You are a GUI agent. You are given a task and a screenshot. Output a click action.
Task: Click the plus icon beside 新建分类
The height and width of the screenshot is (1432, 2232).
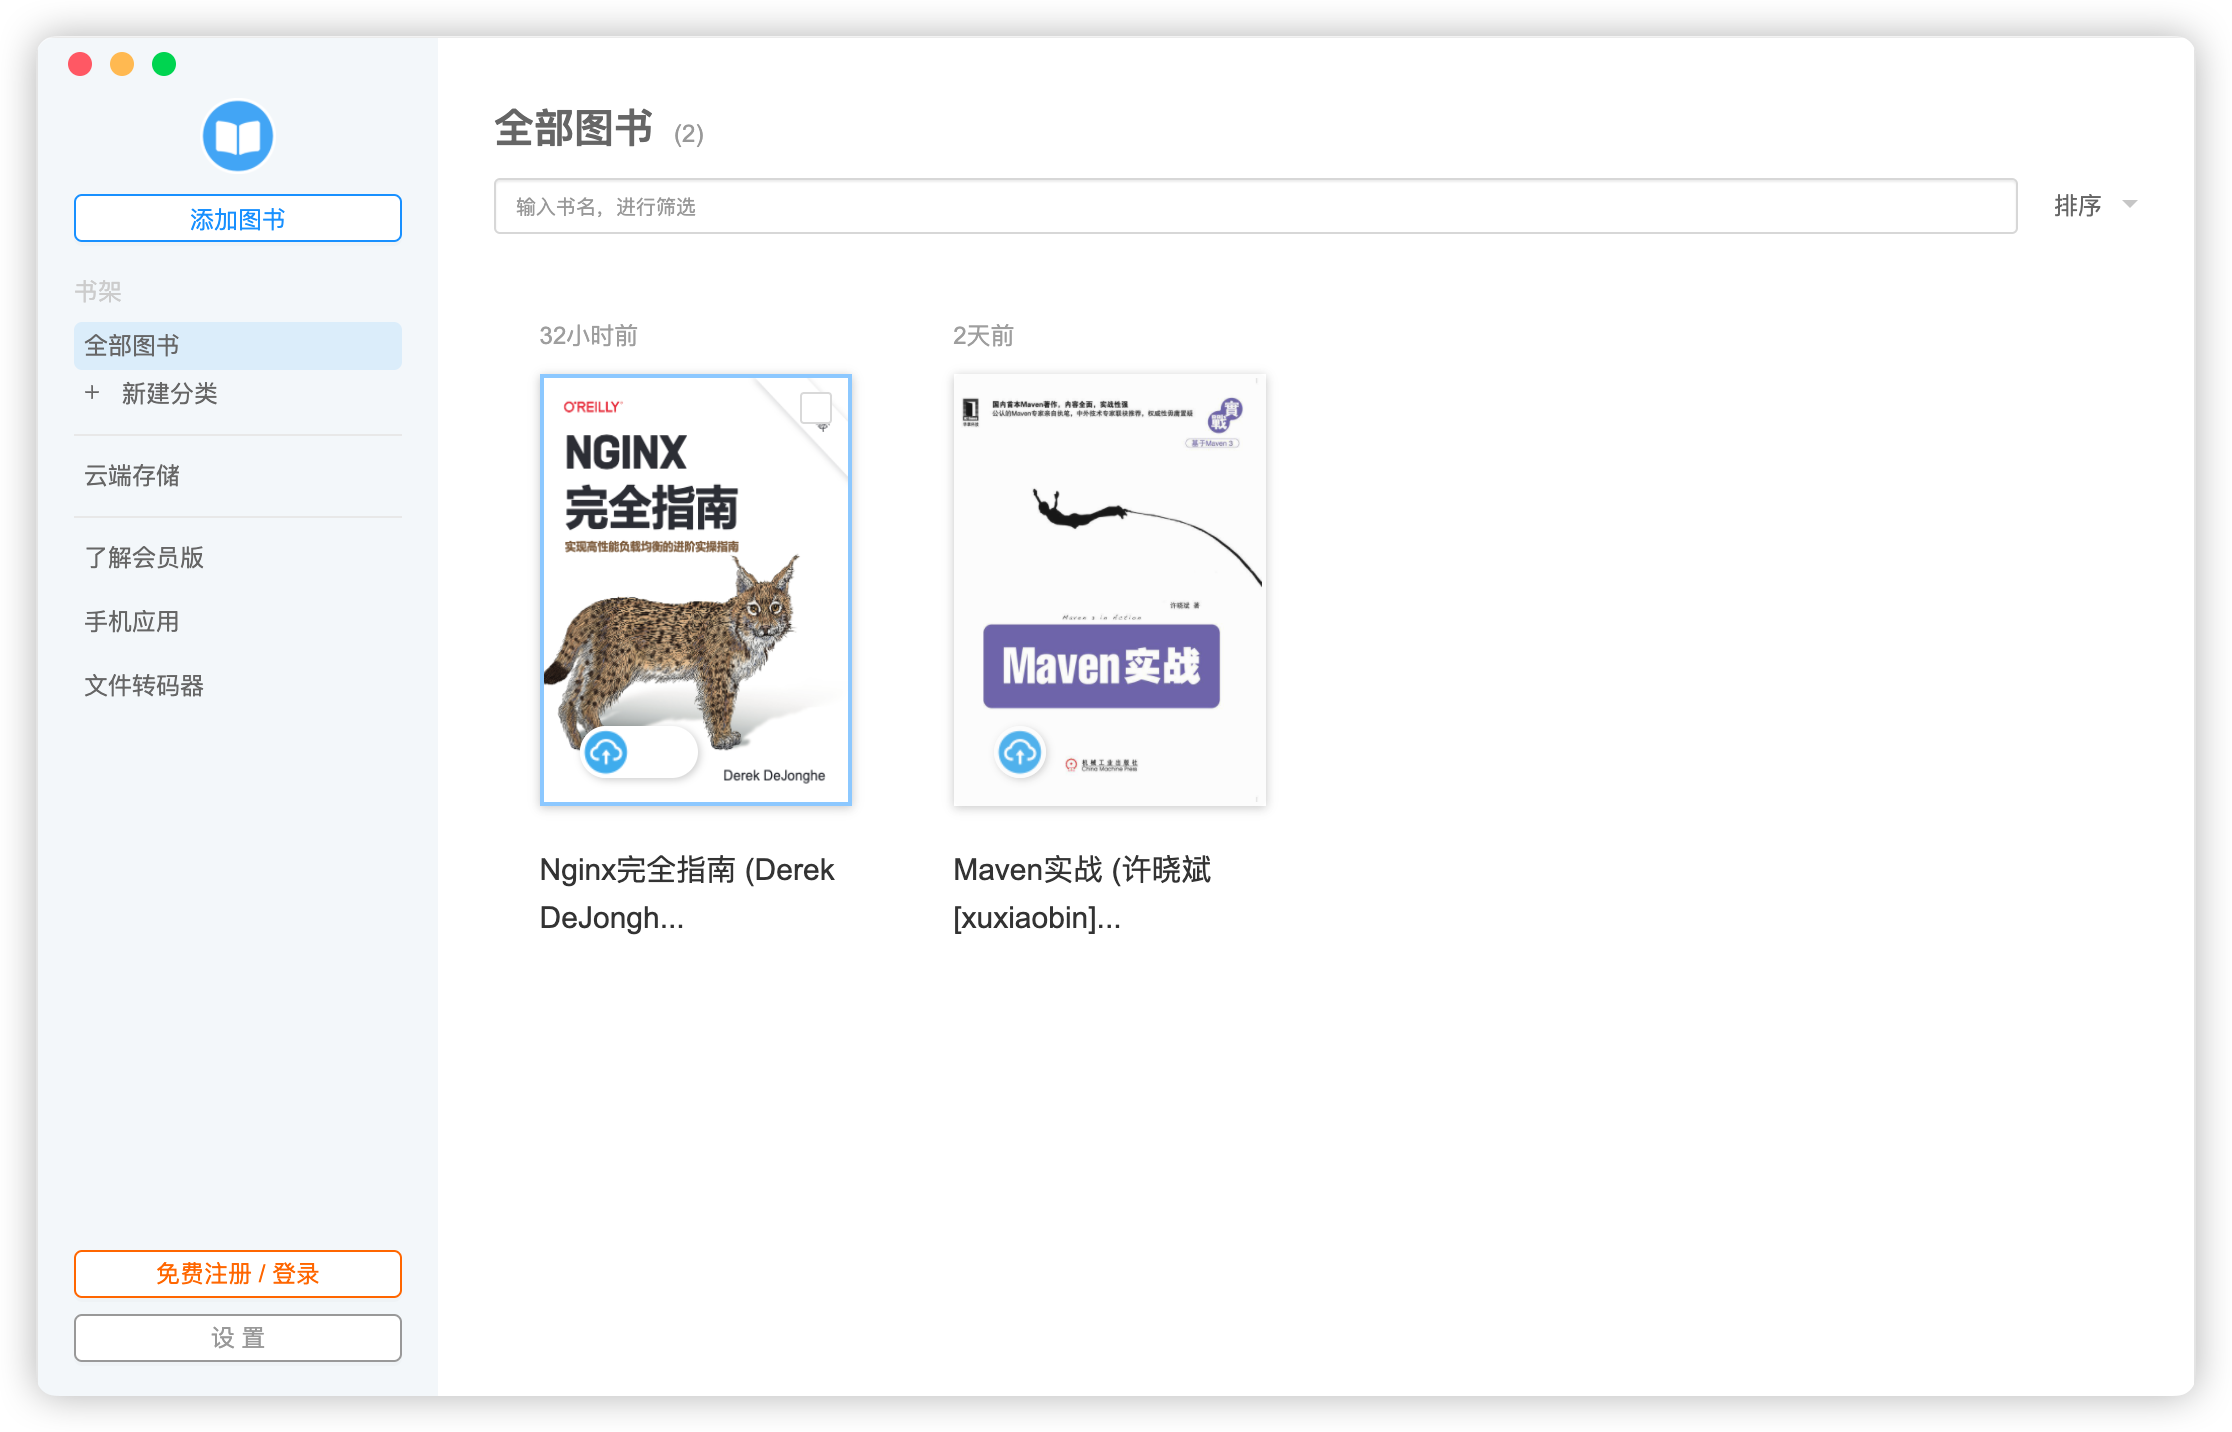point(92,393)
